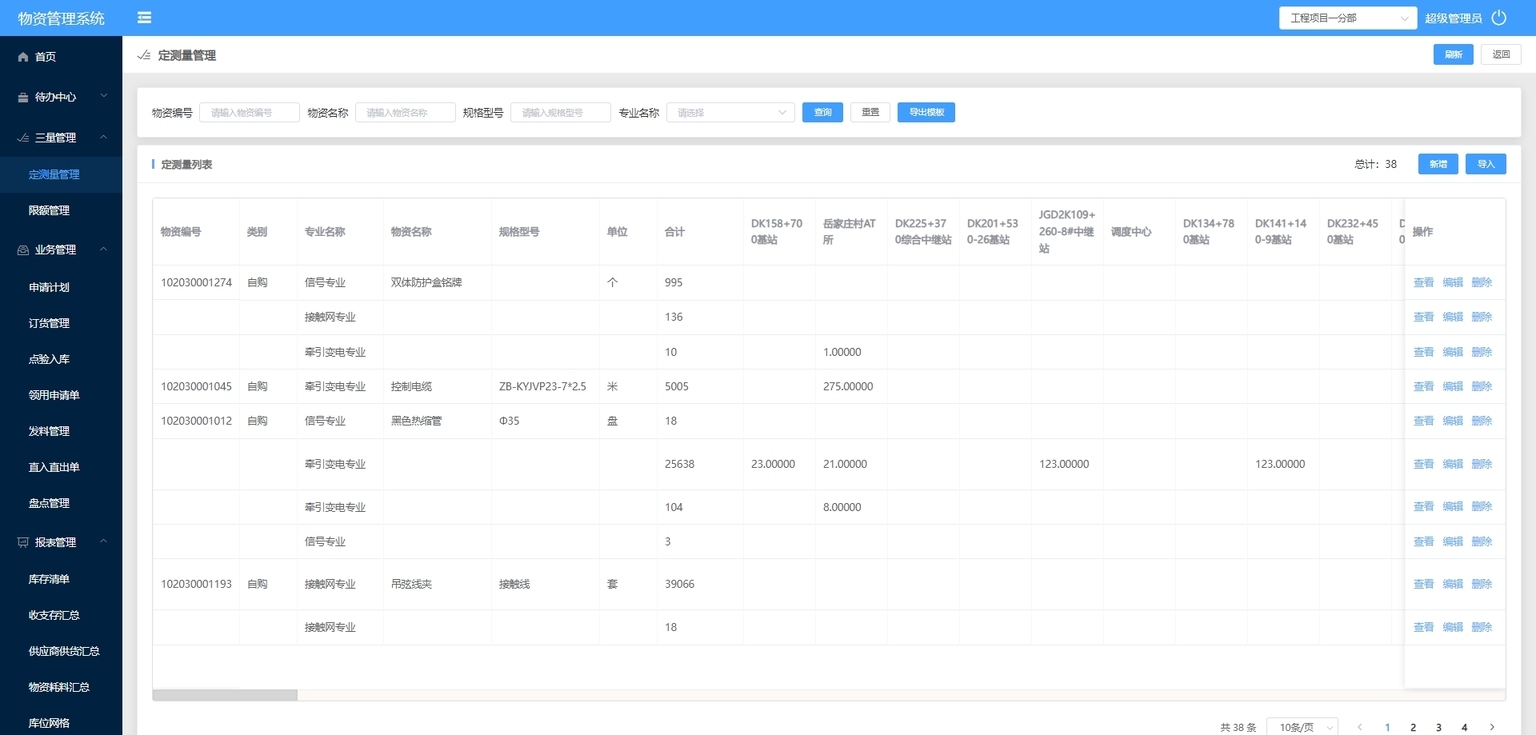
Task: Click the 报表管理 sidebar icon
Action: click(23, 543)
